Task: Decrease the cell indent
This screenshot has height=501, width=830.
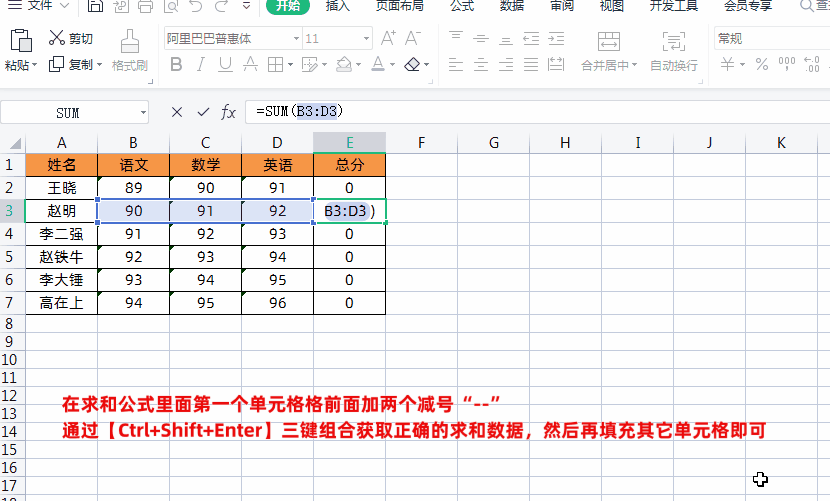Action: click(x=531, y=38)
